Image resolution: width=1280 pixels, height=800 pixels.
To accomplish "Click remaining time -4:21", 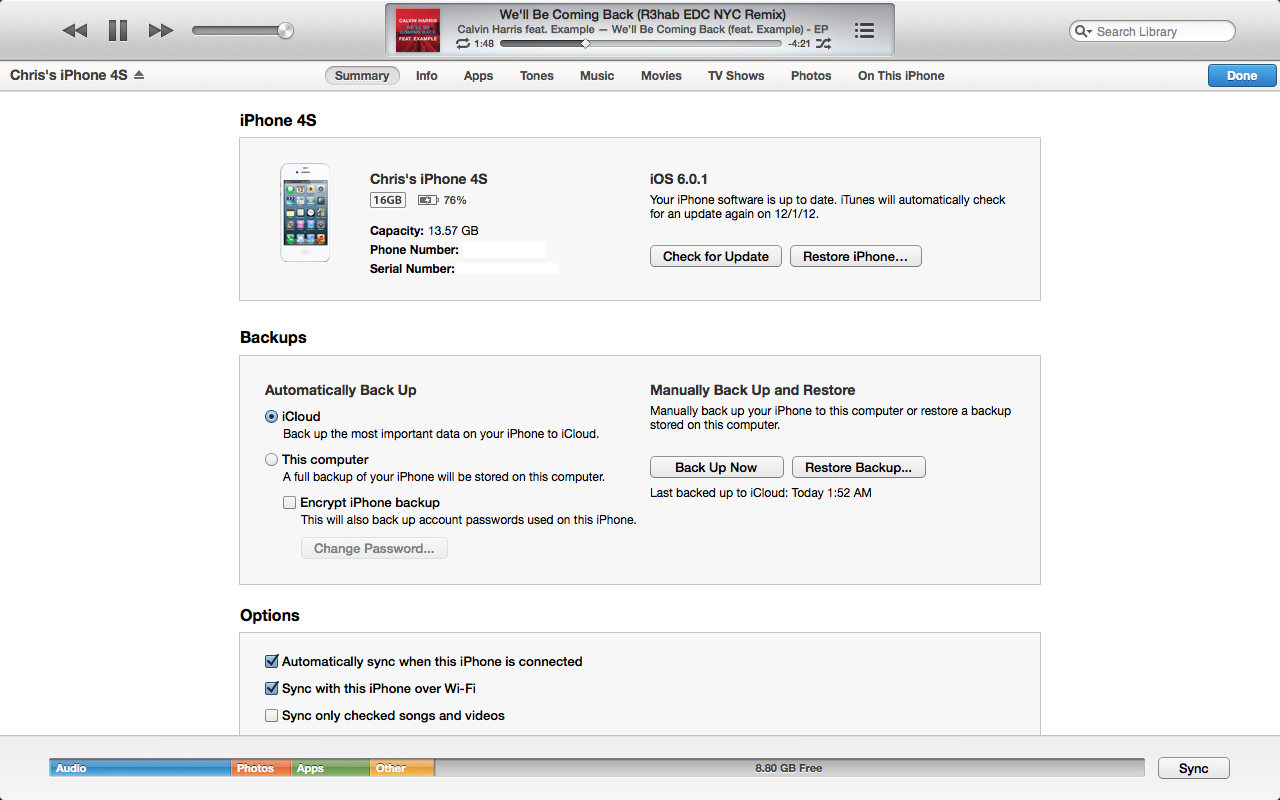I will (799, 44).
